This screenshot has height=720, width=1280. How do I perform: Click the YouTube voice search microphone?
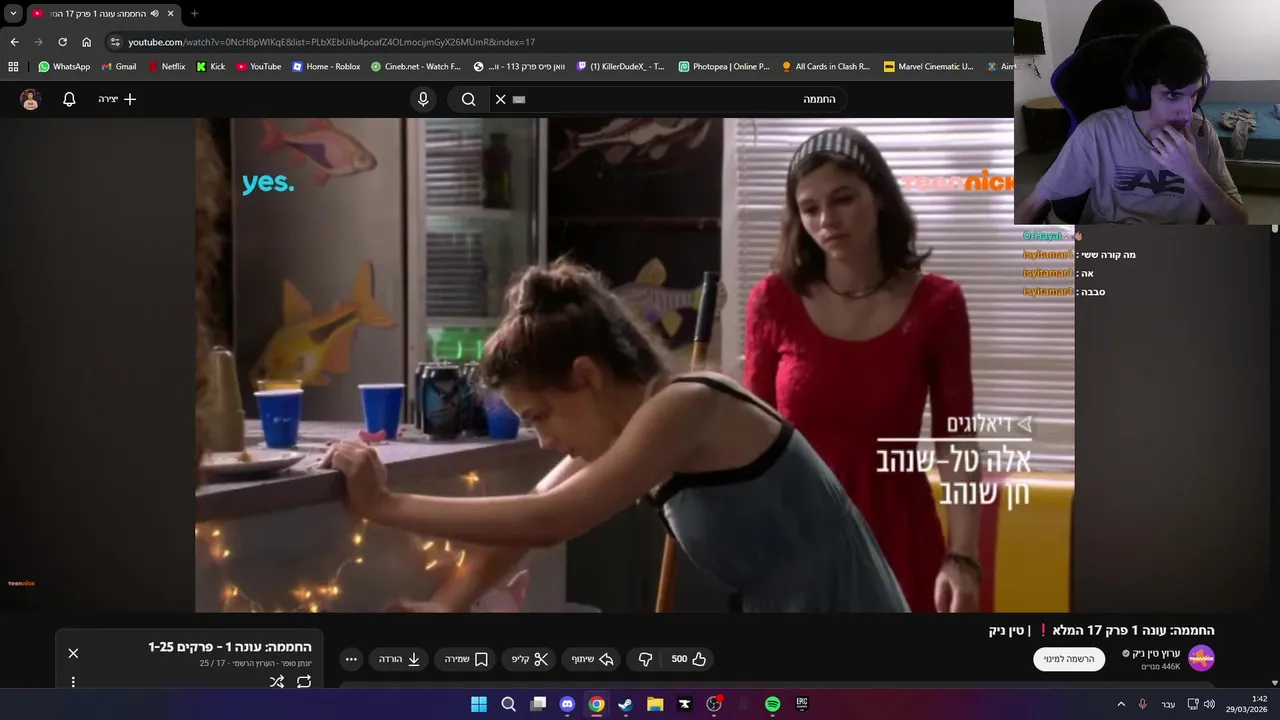(423, 99)
